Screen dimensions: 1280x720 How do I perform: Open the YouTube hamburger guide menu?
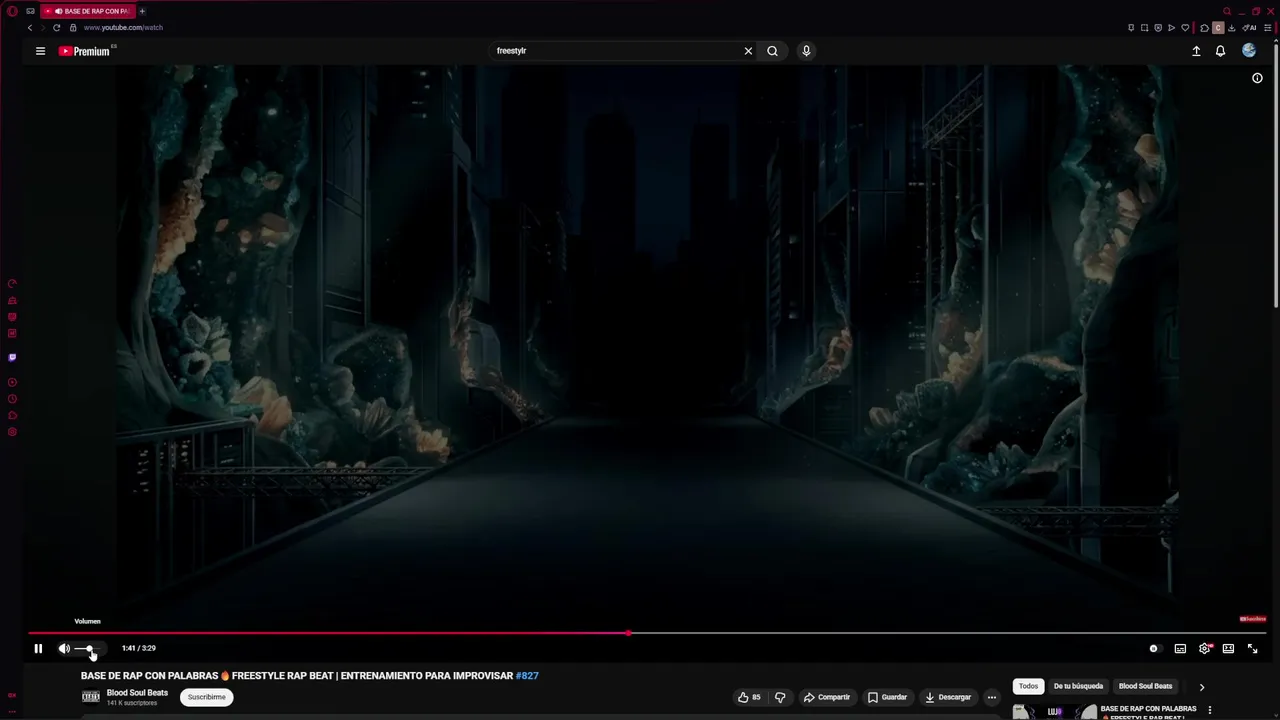pyautogui.click(x=40, y=51)
